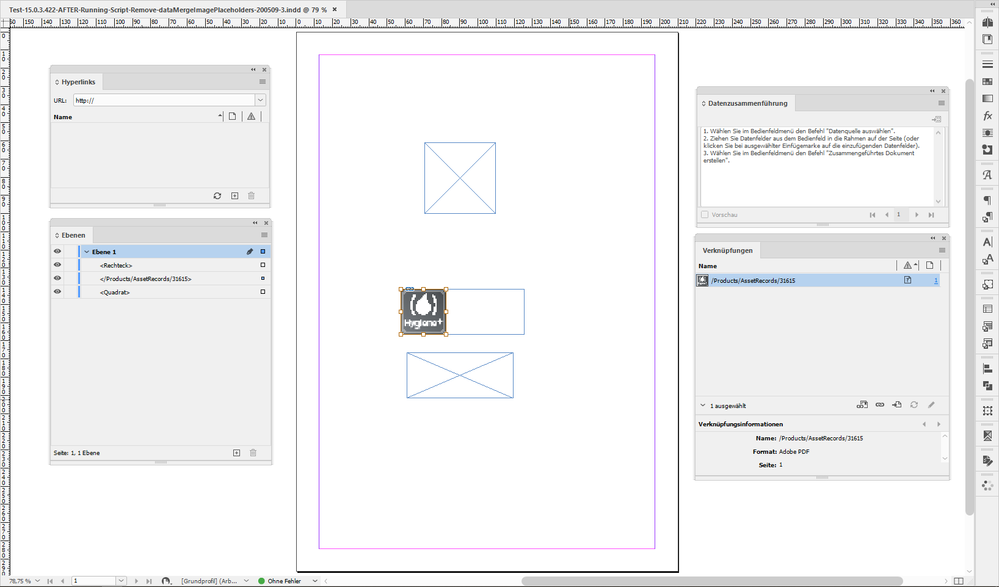Image resolution: width=999 pixels, height=587 pixels.
Task: Hide the Quadrat object eye icon
Action: tap(57, 292)
